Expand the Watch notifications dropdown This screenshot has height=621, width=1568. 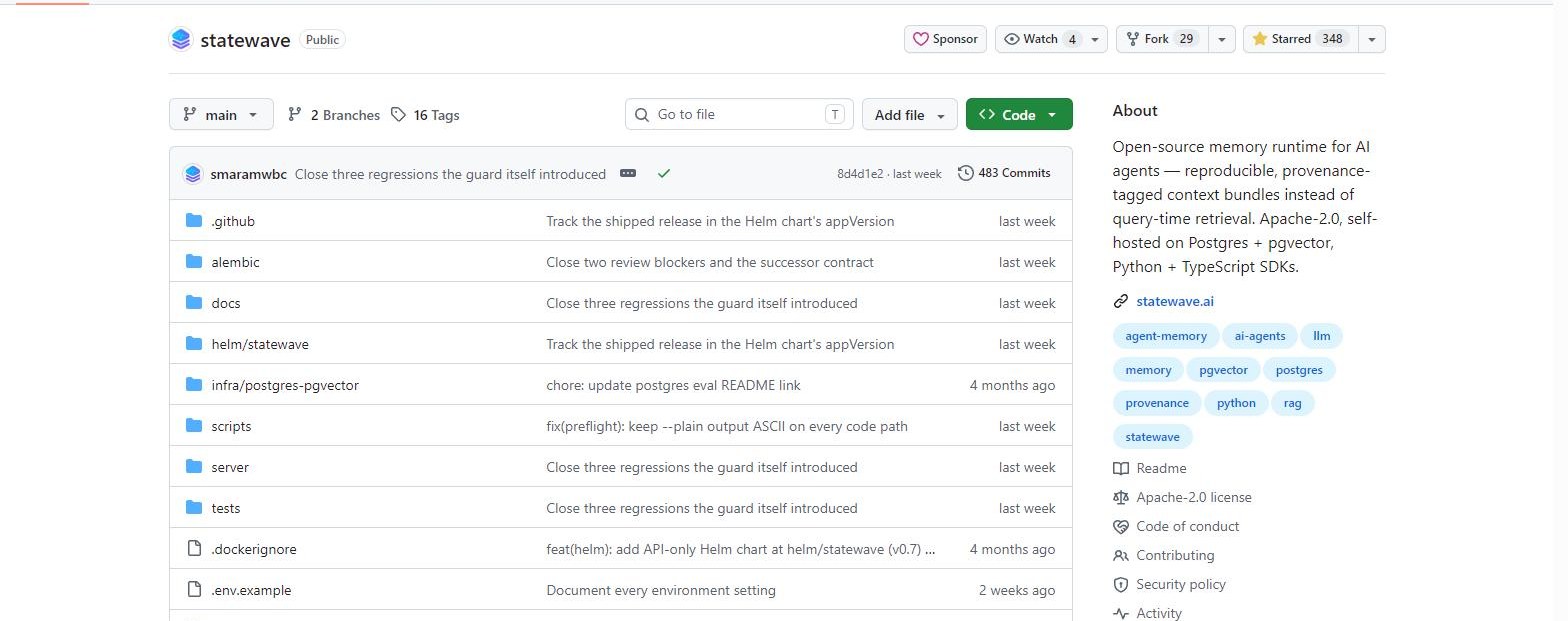[x=1097, y=39]
